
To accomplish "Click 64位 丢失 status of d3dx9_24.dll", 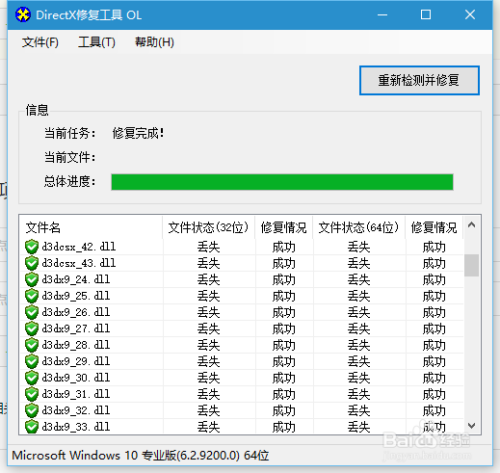I will (x=359, y=280).
